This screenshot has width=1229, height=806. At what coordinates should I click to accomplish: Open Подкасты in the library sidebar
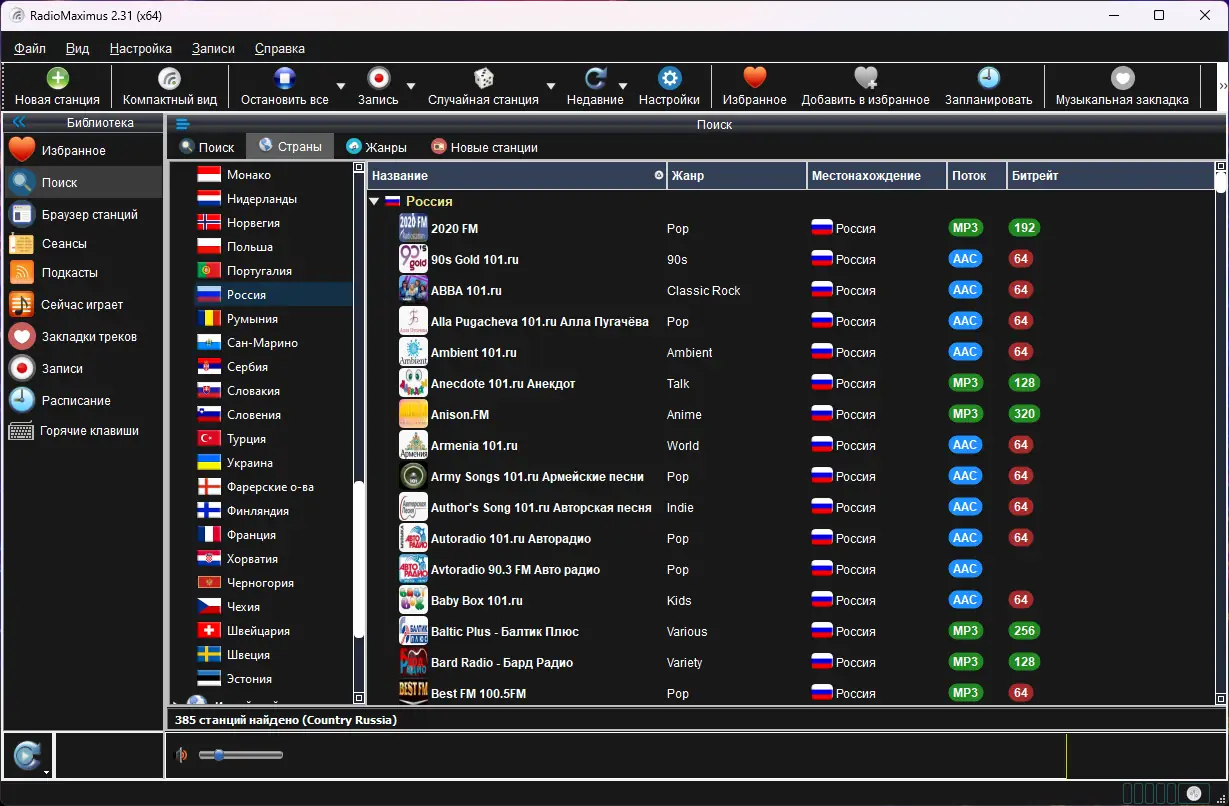(x=82, y=272)
